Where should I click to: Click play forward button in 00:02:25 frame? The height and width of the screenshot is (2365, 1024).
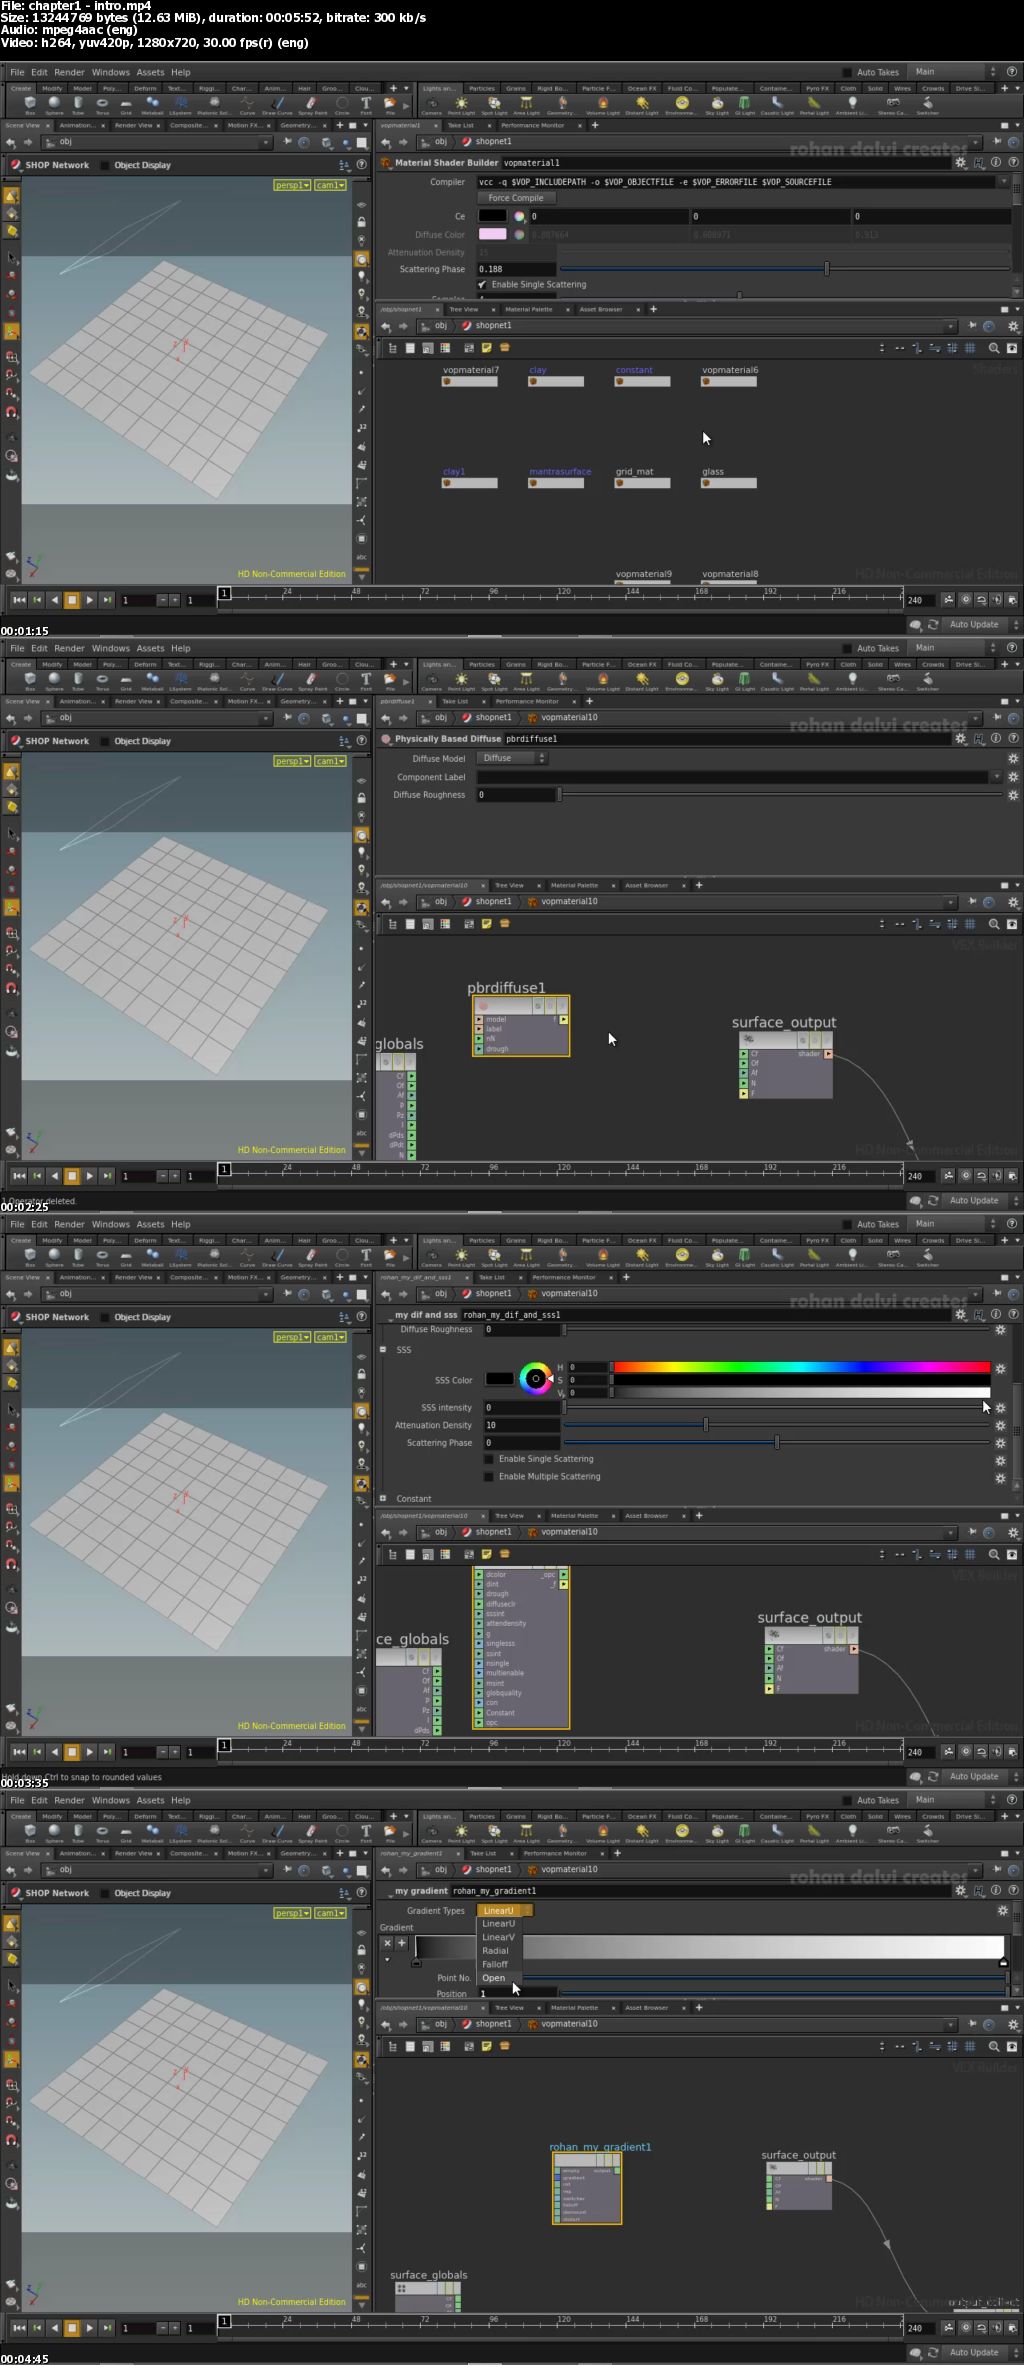pos(90,1176)
